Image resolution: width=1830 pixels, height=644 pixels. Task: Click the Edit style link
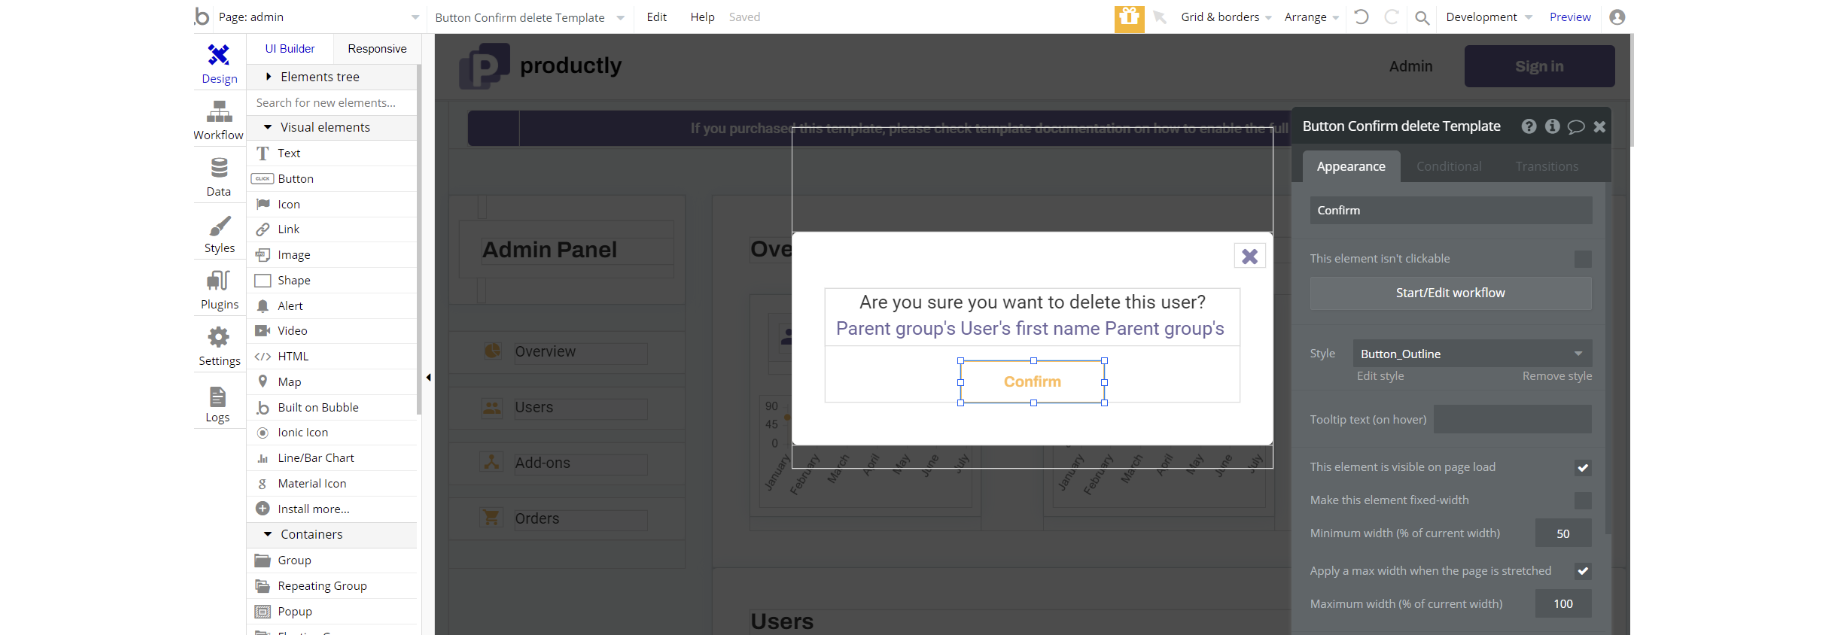[x=1380, y=376]
